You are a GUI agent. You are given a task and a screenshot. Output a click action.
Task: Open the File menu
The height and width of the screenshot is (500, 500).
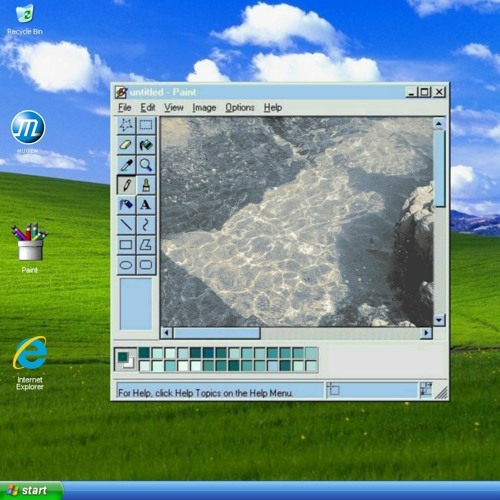tap(125, 108)
